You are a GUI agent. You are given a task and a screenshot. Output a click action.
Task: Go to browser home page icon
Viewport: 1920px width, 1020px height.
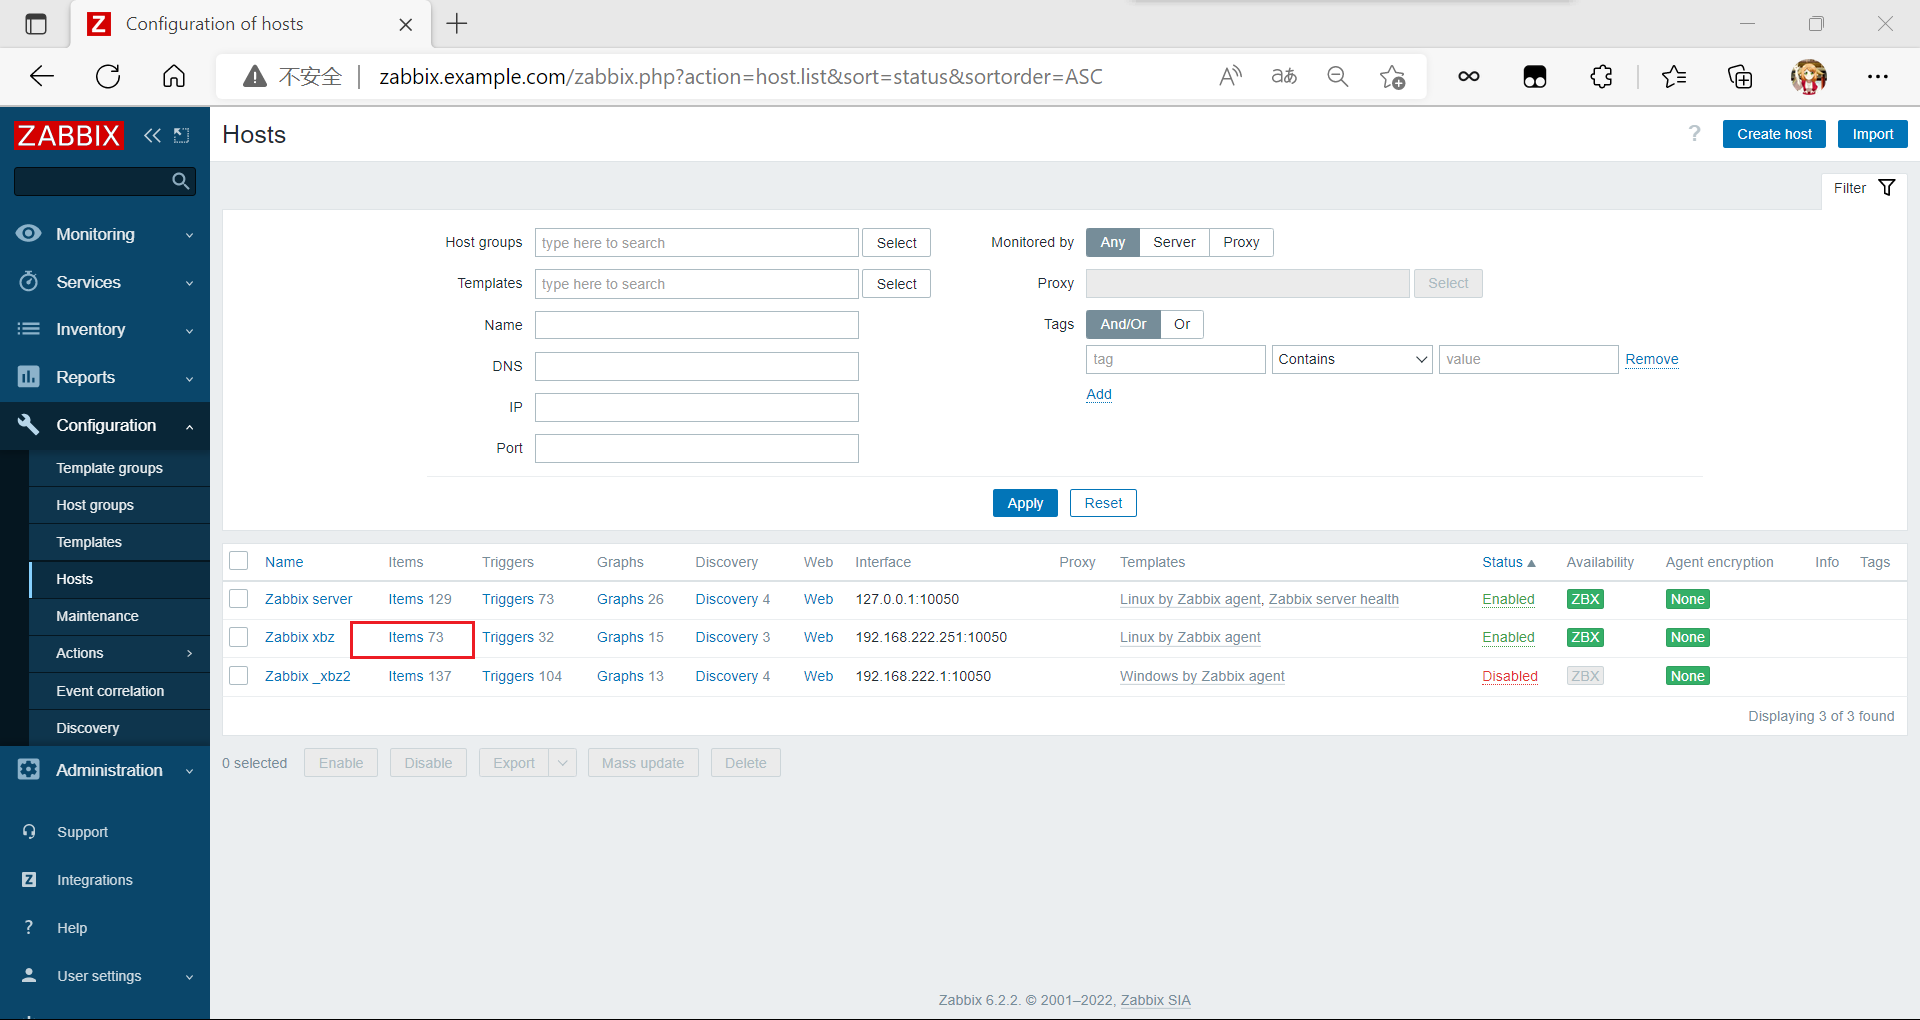point(174,76)
